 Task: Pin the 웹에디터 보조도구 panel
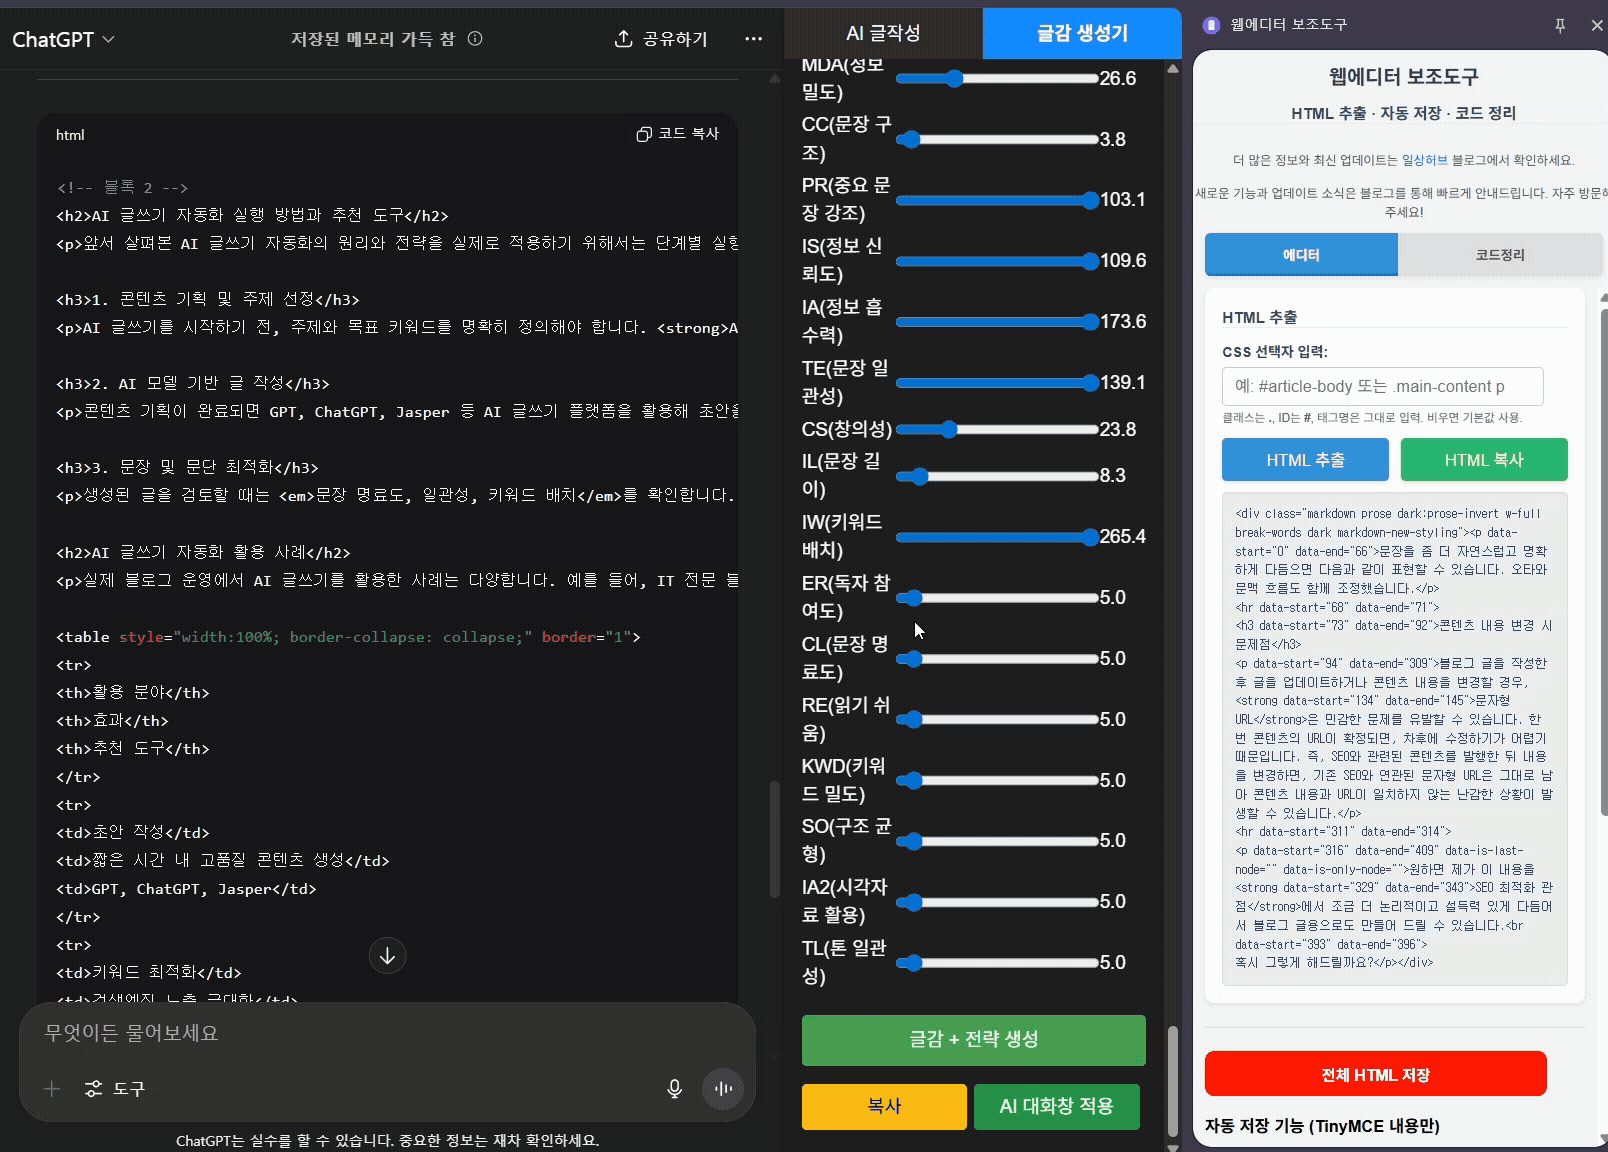point(1560,25)
